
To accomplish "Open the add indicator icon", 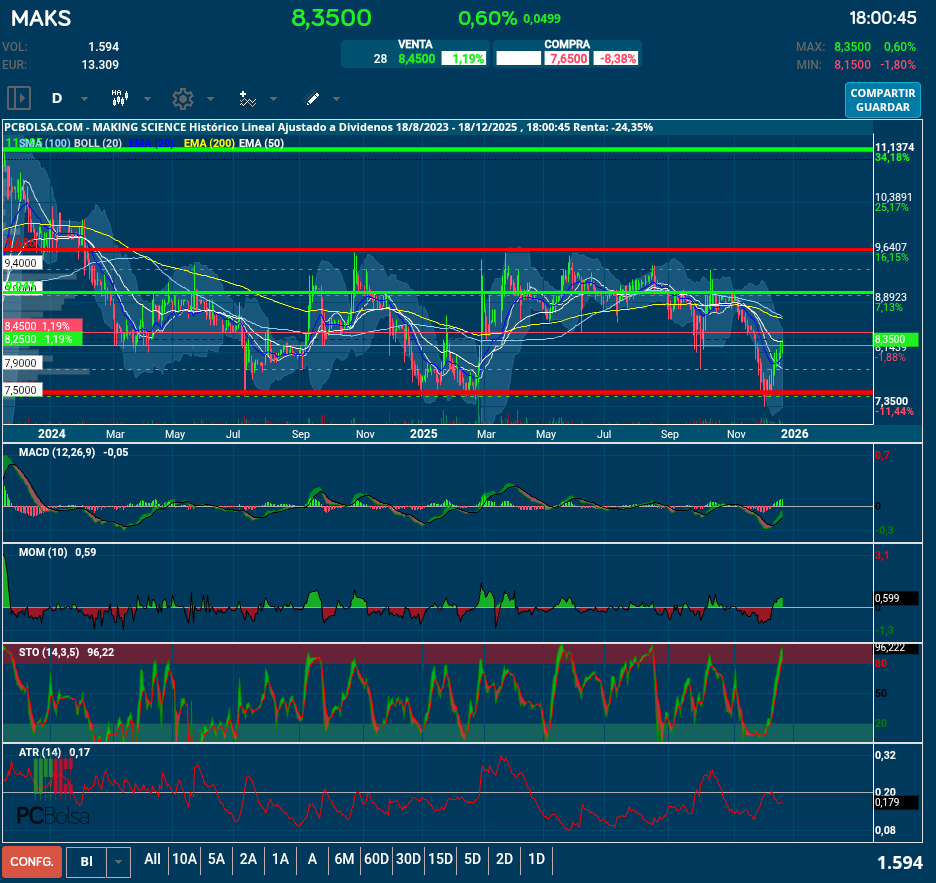I will [247, 98].
